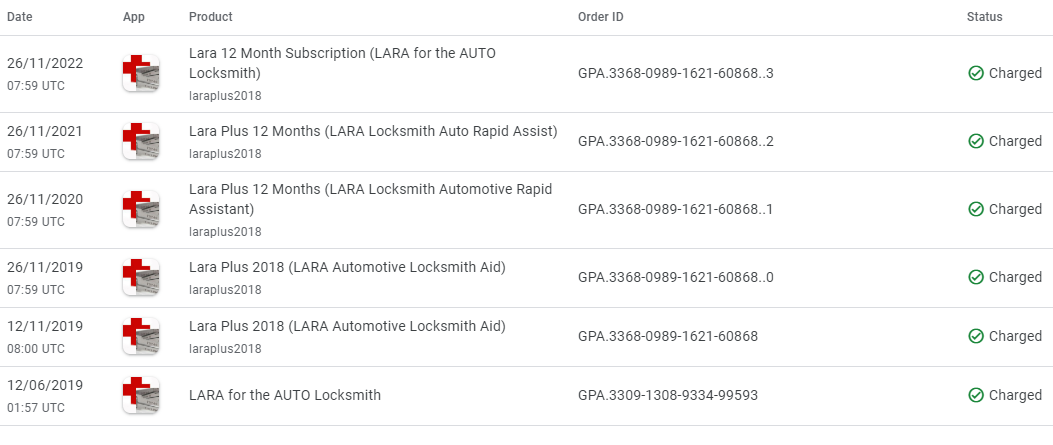Open LARA for the AUTO Locksmith product
1053x445 pixels.
pyautogui.click(x=285, y=395)
